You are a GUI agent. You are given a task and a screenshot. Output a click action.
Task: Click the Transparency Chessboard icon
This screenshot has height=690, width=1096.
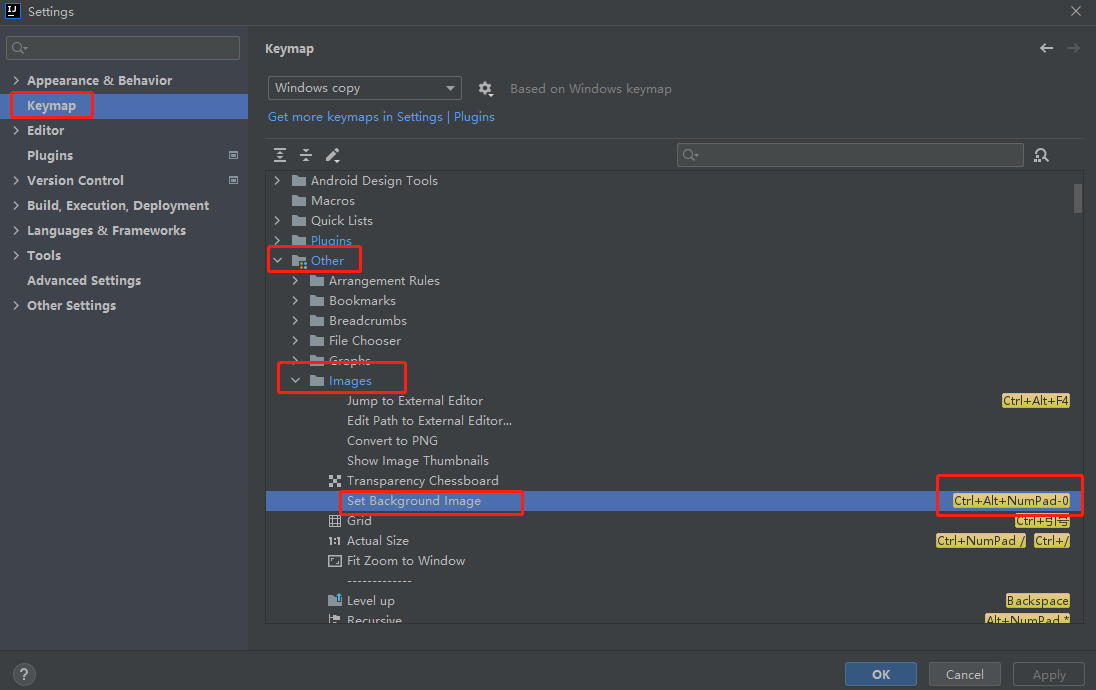click(x=335, y=481)
